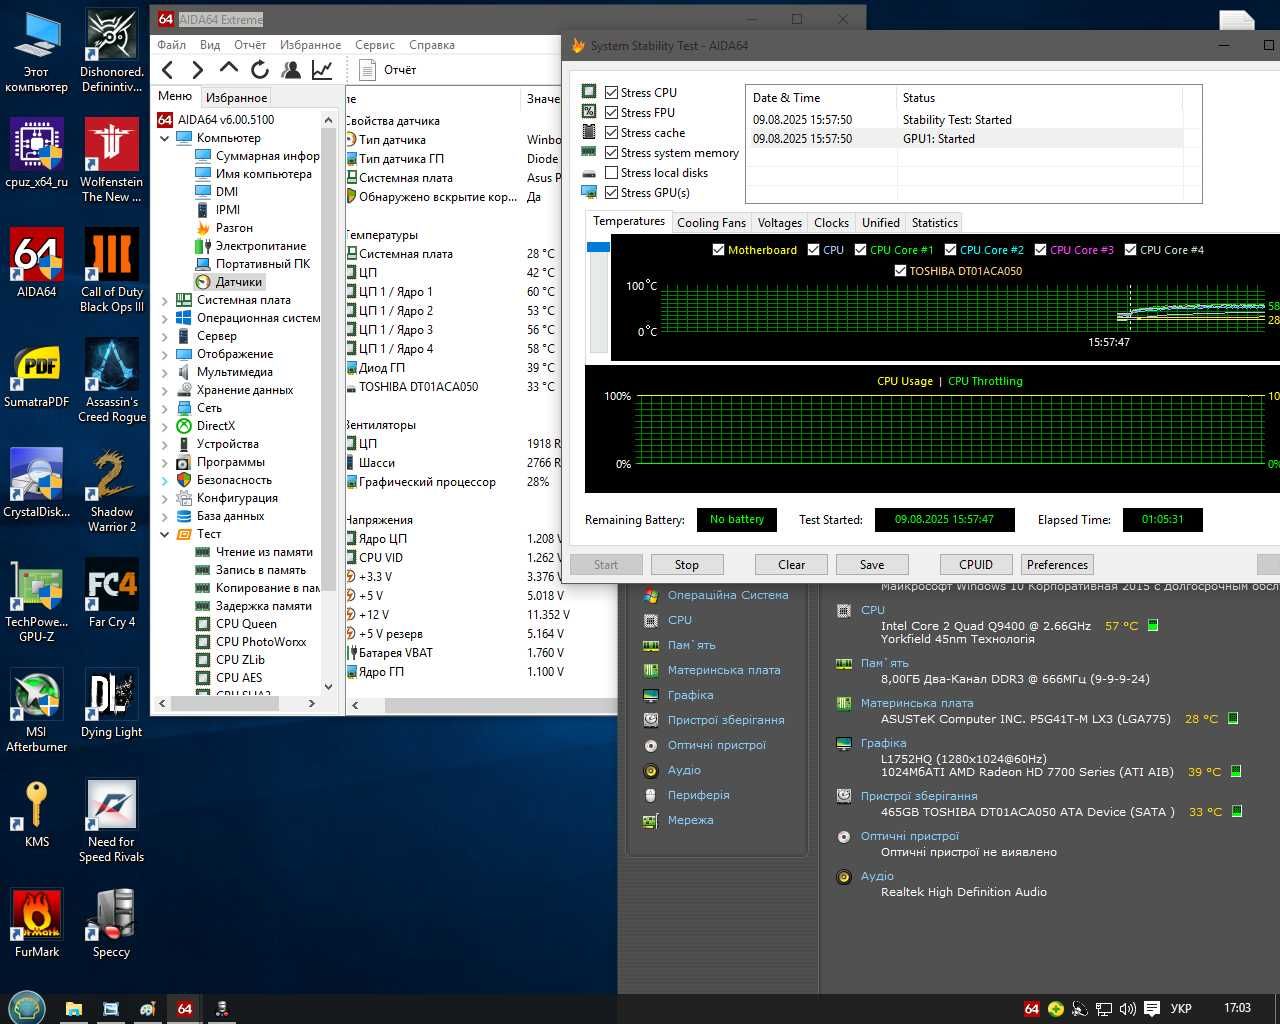This screenshot has height=1024, width=1280.
Task: Expand the База данных tree node
Action: point(165,516)
